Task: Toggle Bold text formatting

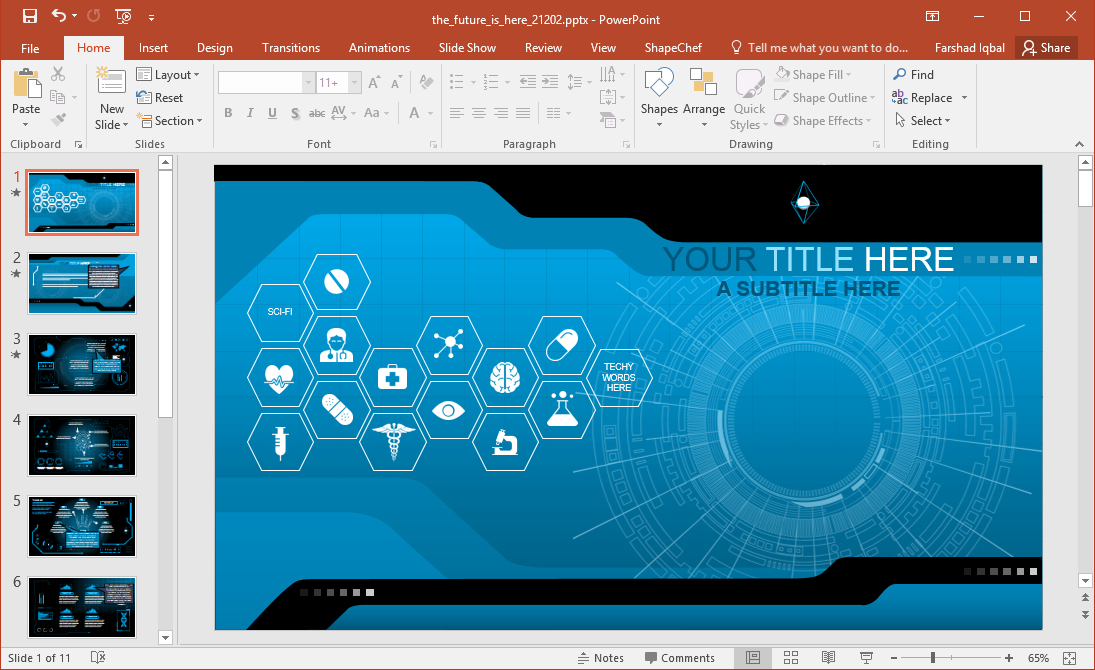Action: pos(228,113)
